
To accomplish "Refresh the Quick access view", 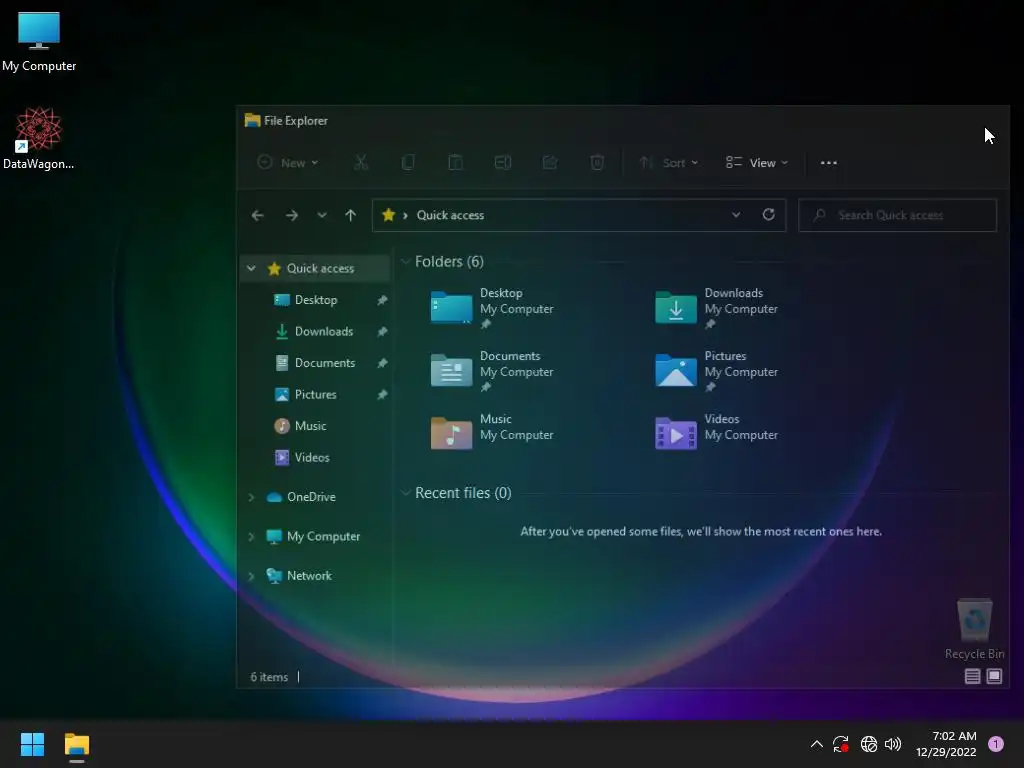I will [769, 214].
